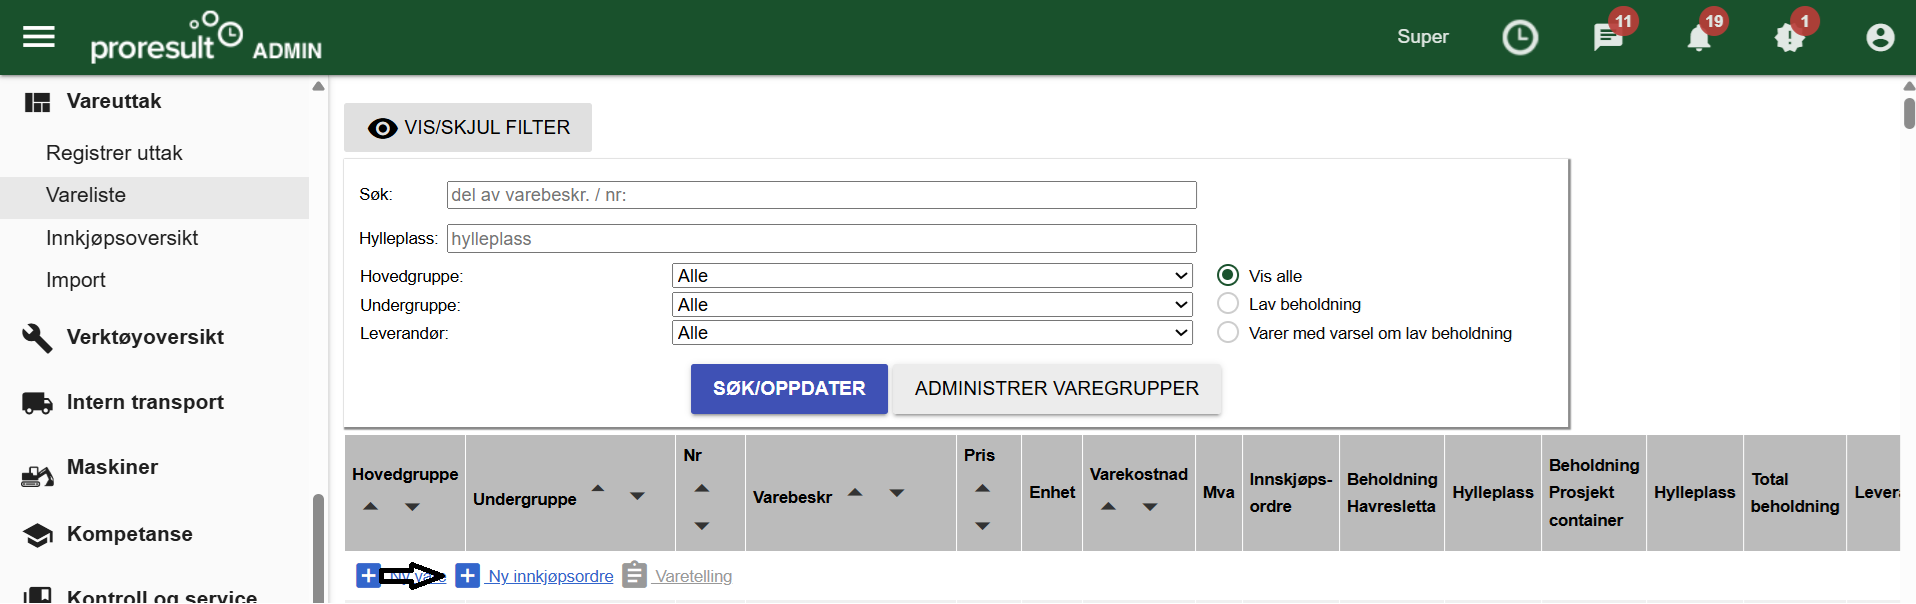Image resolution: width=1916 pixels, height=604 pixels.
Task: Open the alert warnings badge icon
Action: [x=1789, y=38]
